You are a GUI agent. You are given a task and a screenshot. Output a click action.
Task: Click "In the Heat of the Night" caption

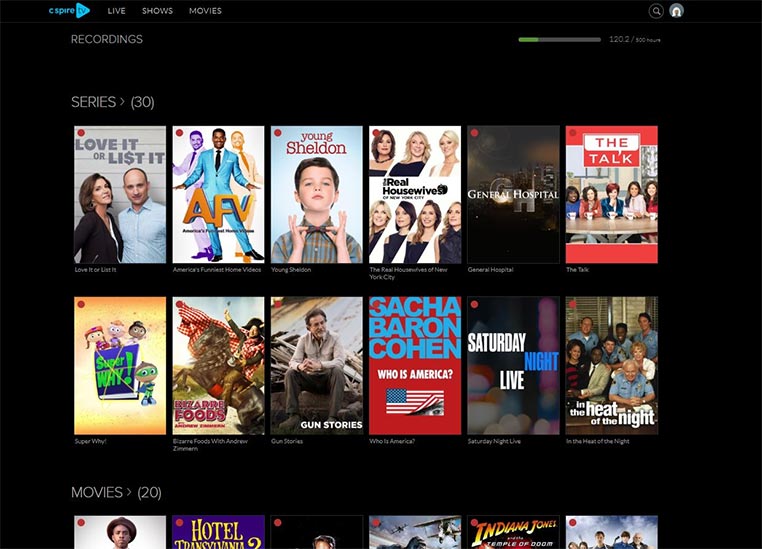click(598, 441)
